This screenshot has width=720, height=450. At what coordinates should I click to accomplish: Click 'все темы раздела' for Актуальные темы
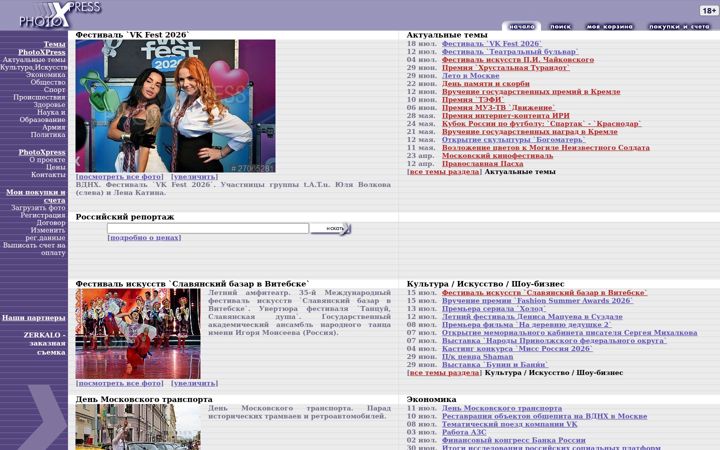tap(444, 172)
